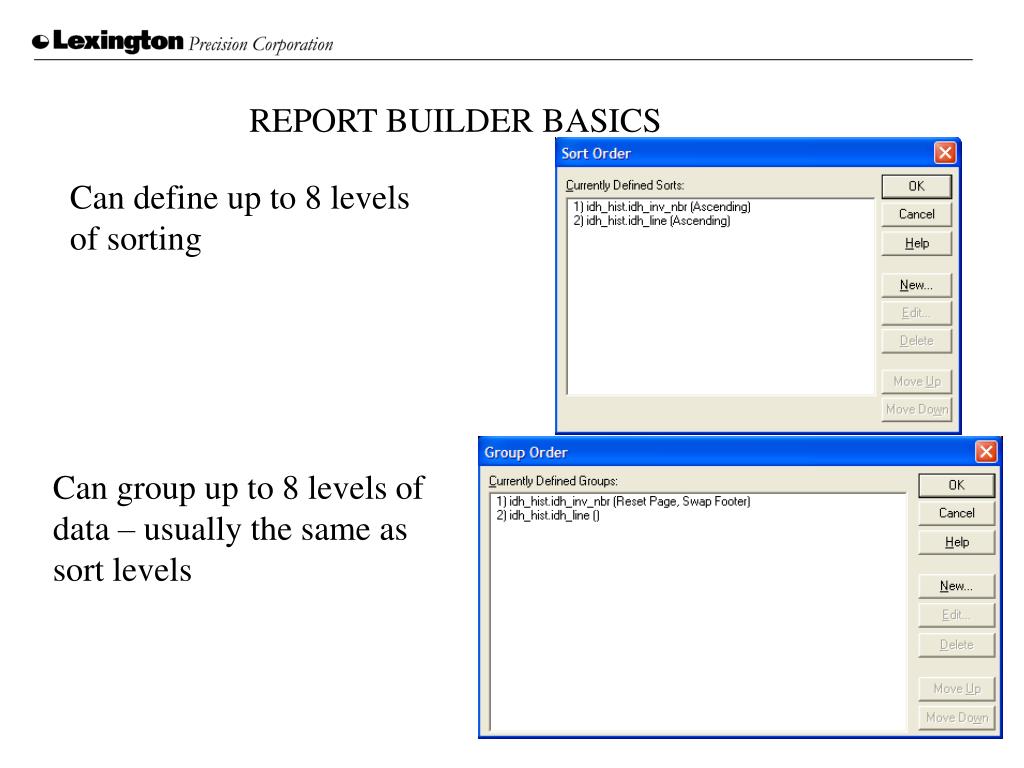Click OK in the Group Order dialog
Image resolution: width=1024 pixels, height=768 pixels.
click(x=956, y=485)
